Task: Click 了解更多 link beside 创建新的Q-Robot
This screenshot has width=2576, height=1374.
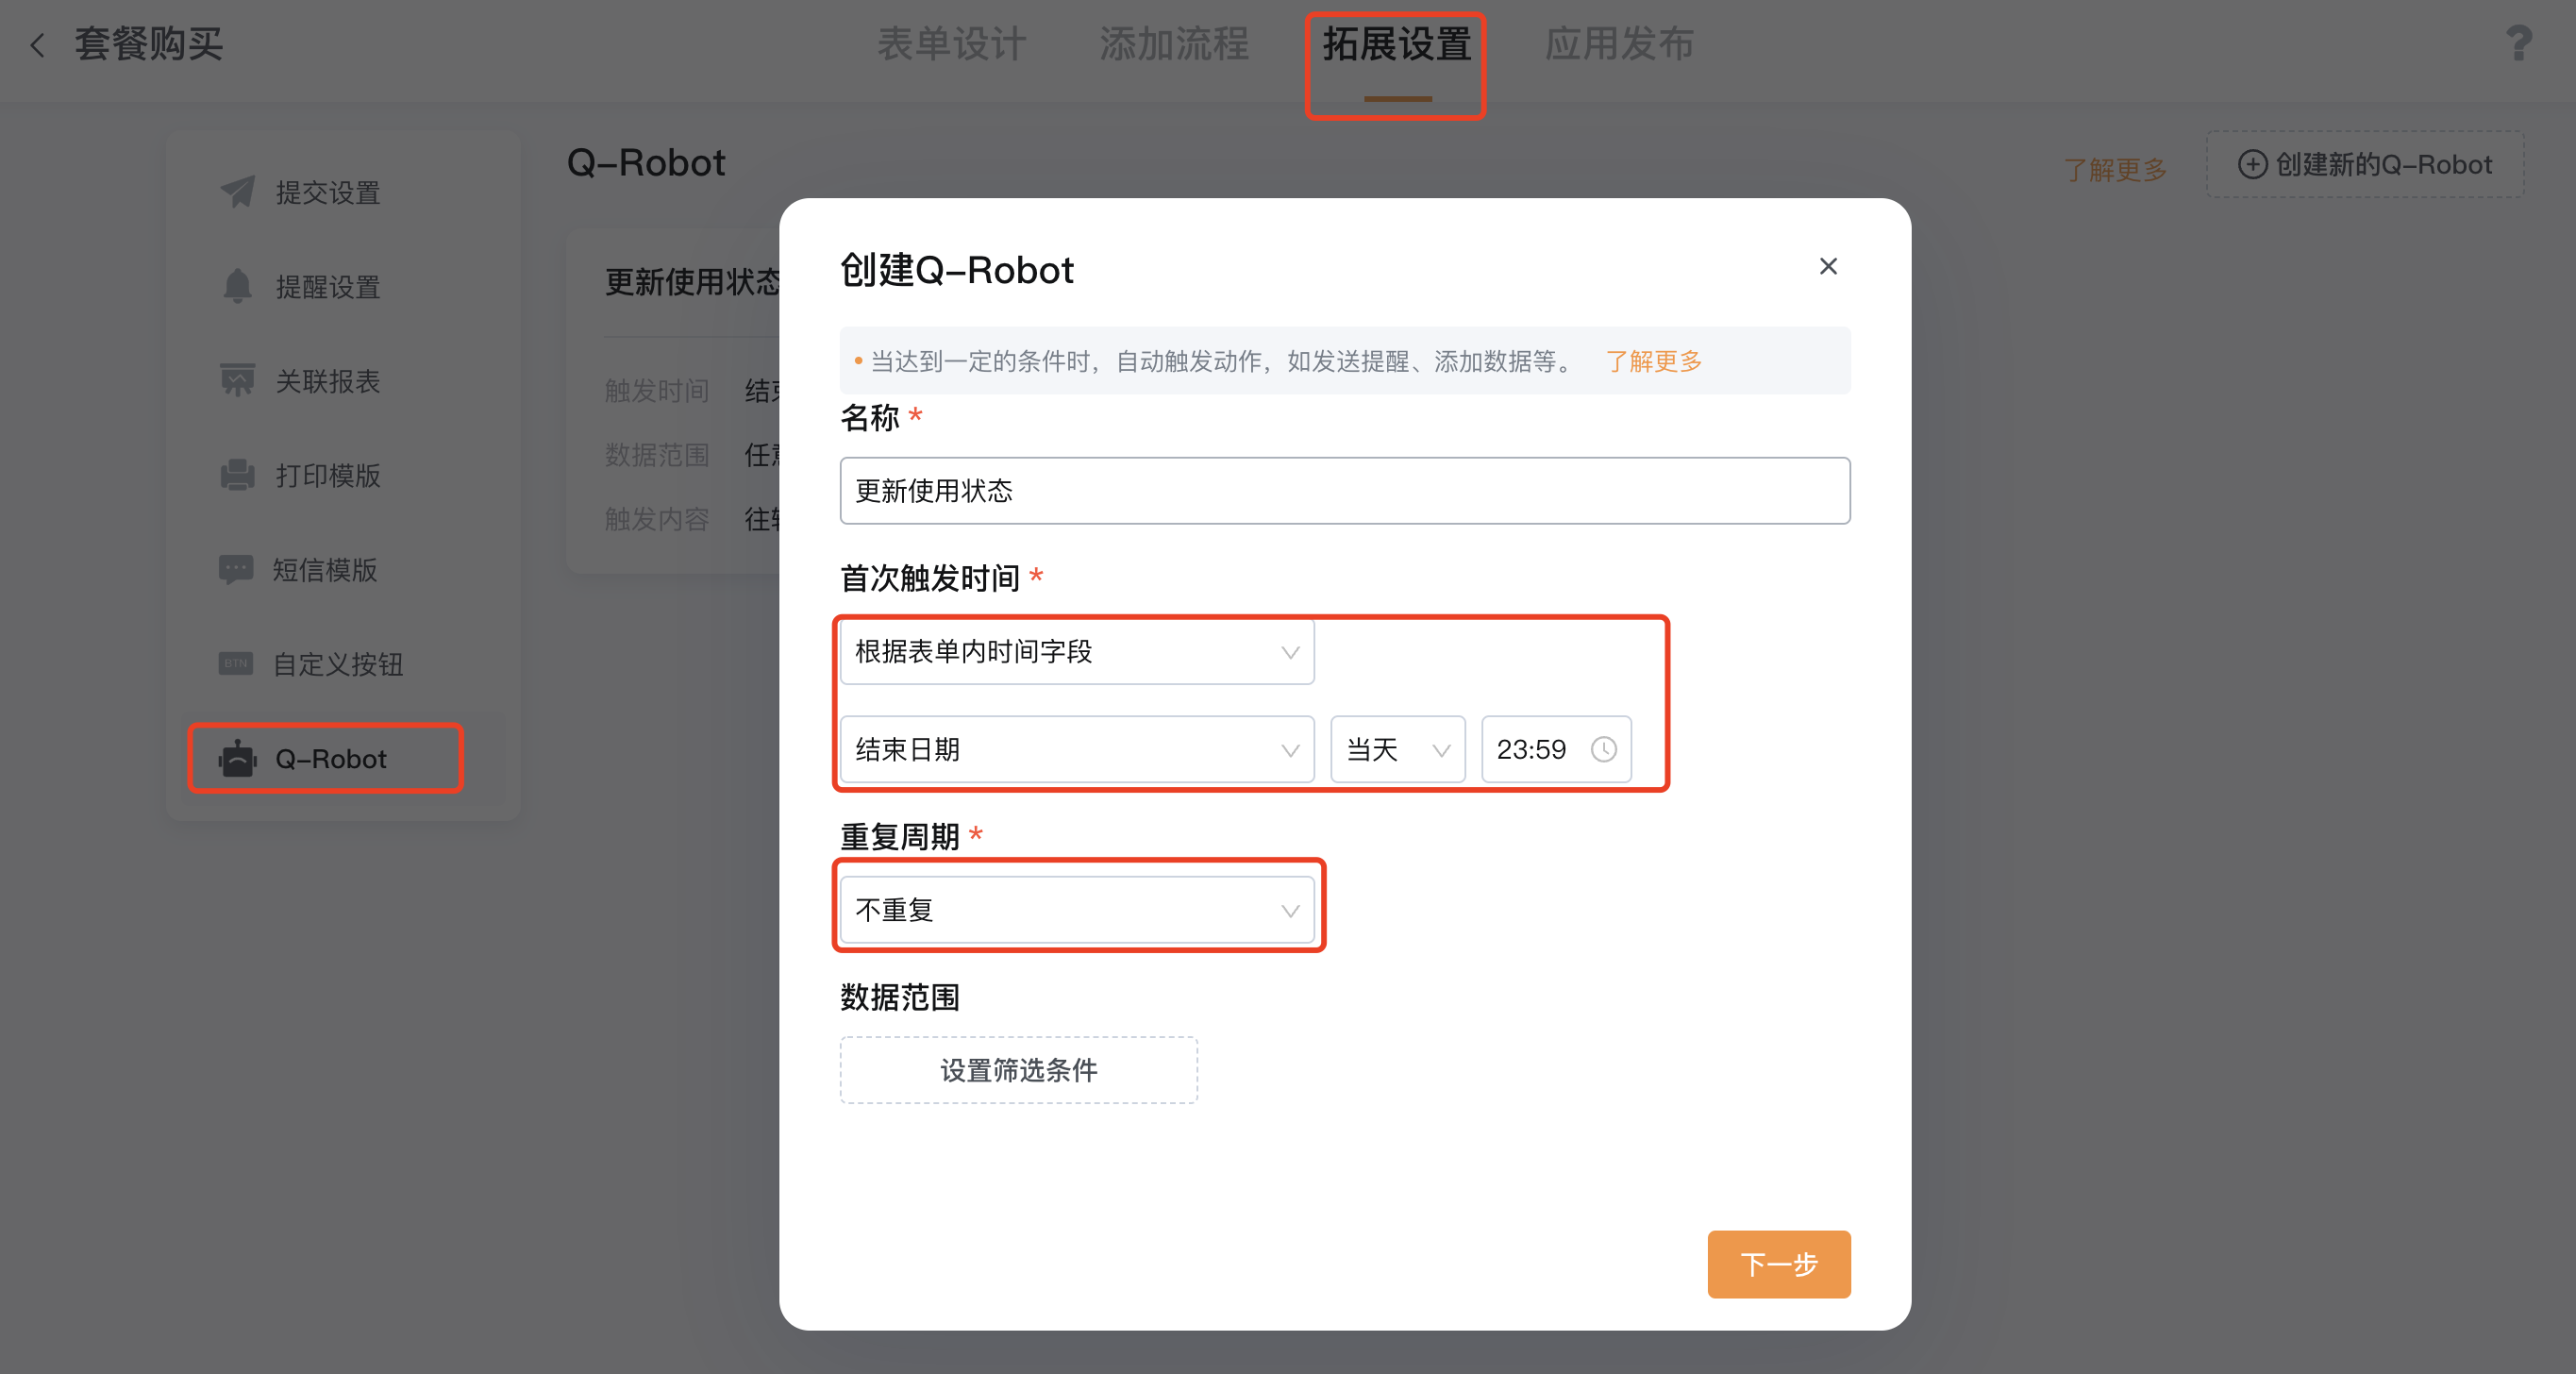Action: [2115, 169]
